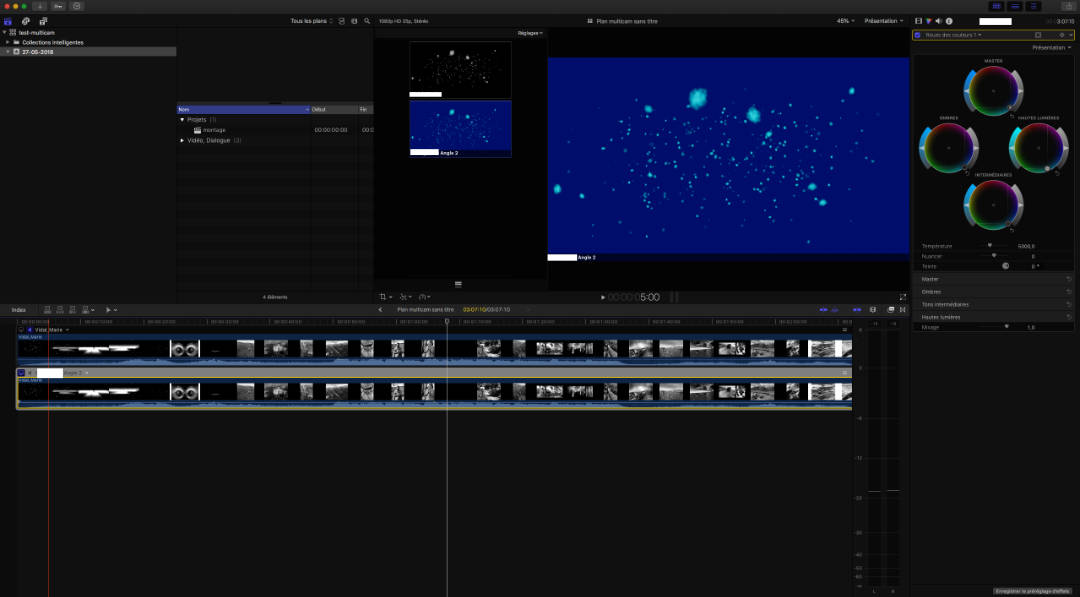Open the angle viewer Réglages dropdown
The width and height of the screenshot is (1080, 597).
click(530, 33)
